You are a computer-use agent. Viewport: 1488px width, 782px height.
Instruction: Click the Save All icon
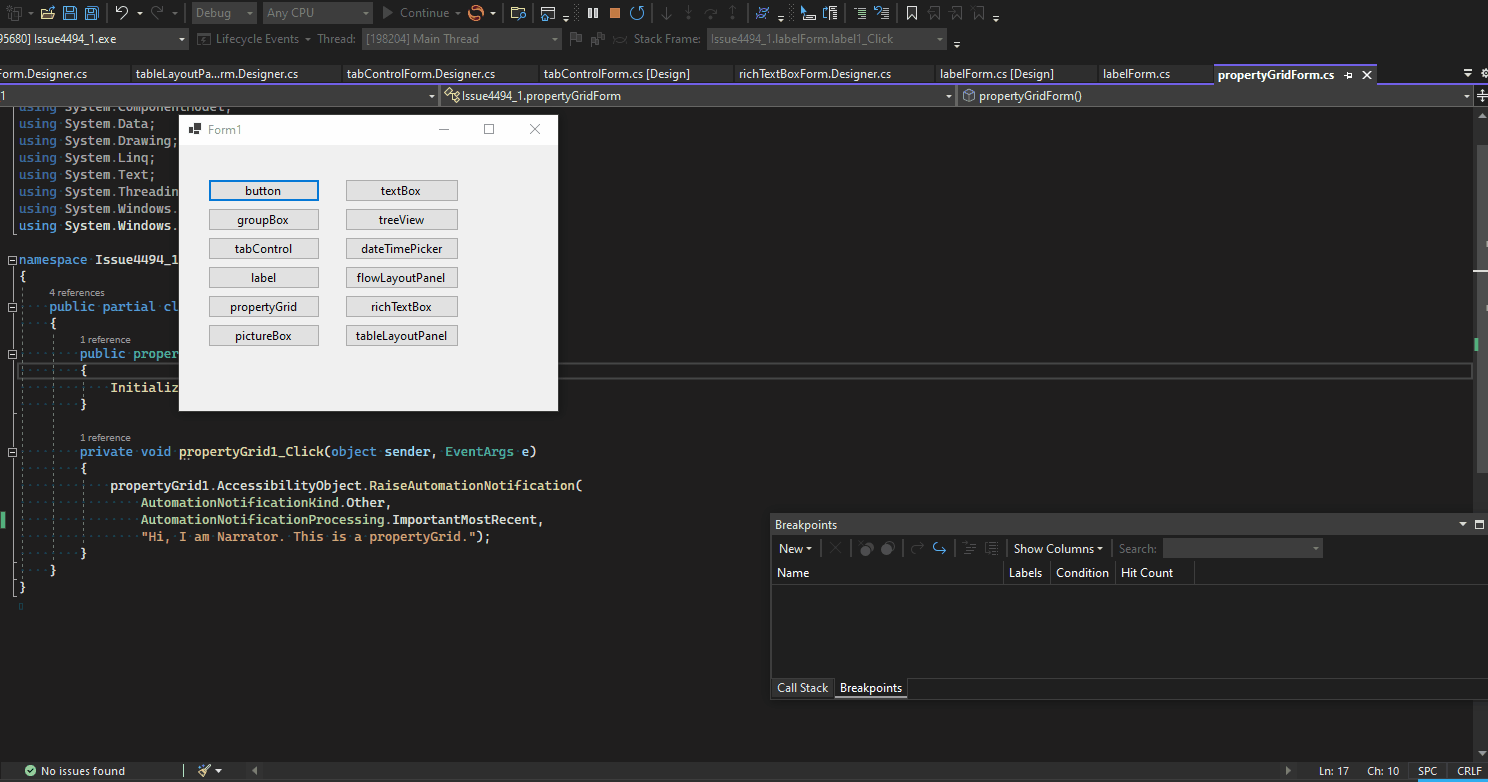click(92, 13)
